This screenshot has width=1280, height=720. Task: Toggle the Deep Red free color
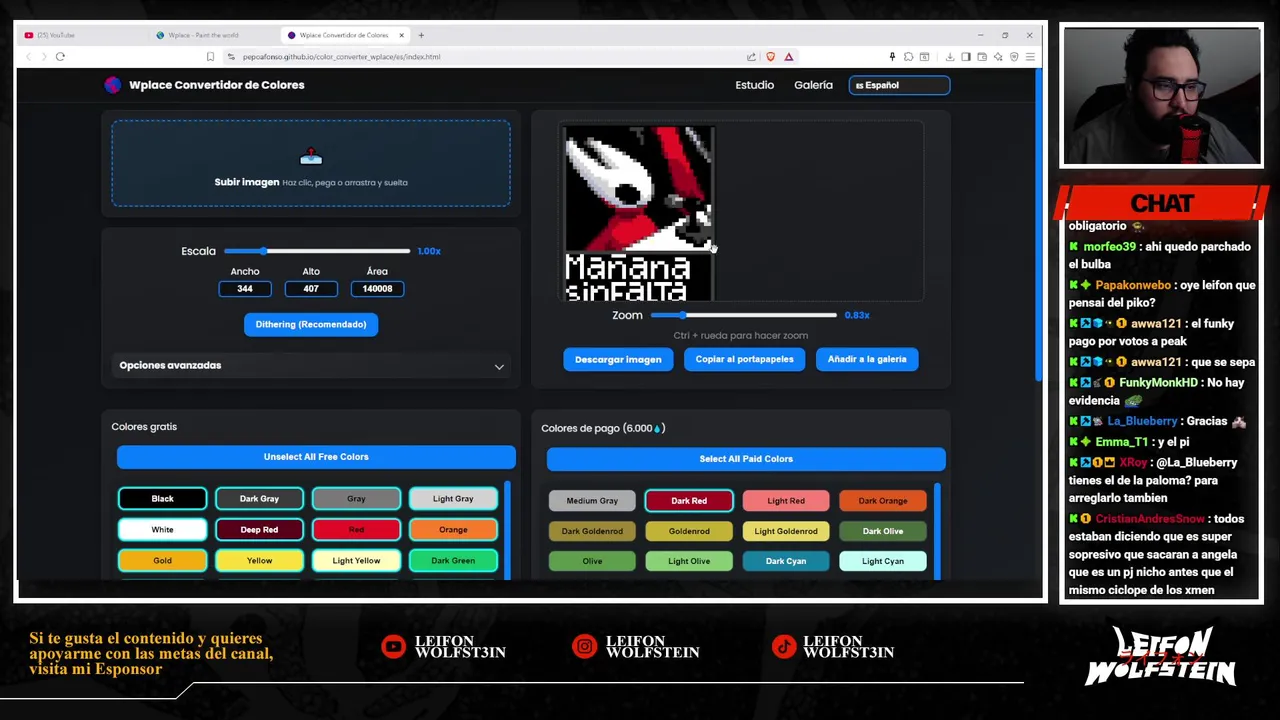(259, 530)
